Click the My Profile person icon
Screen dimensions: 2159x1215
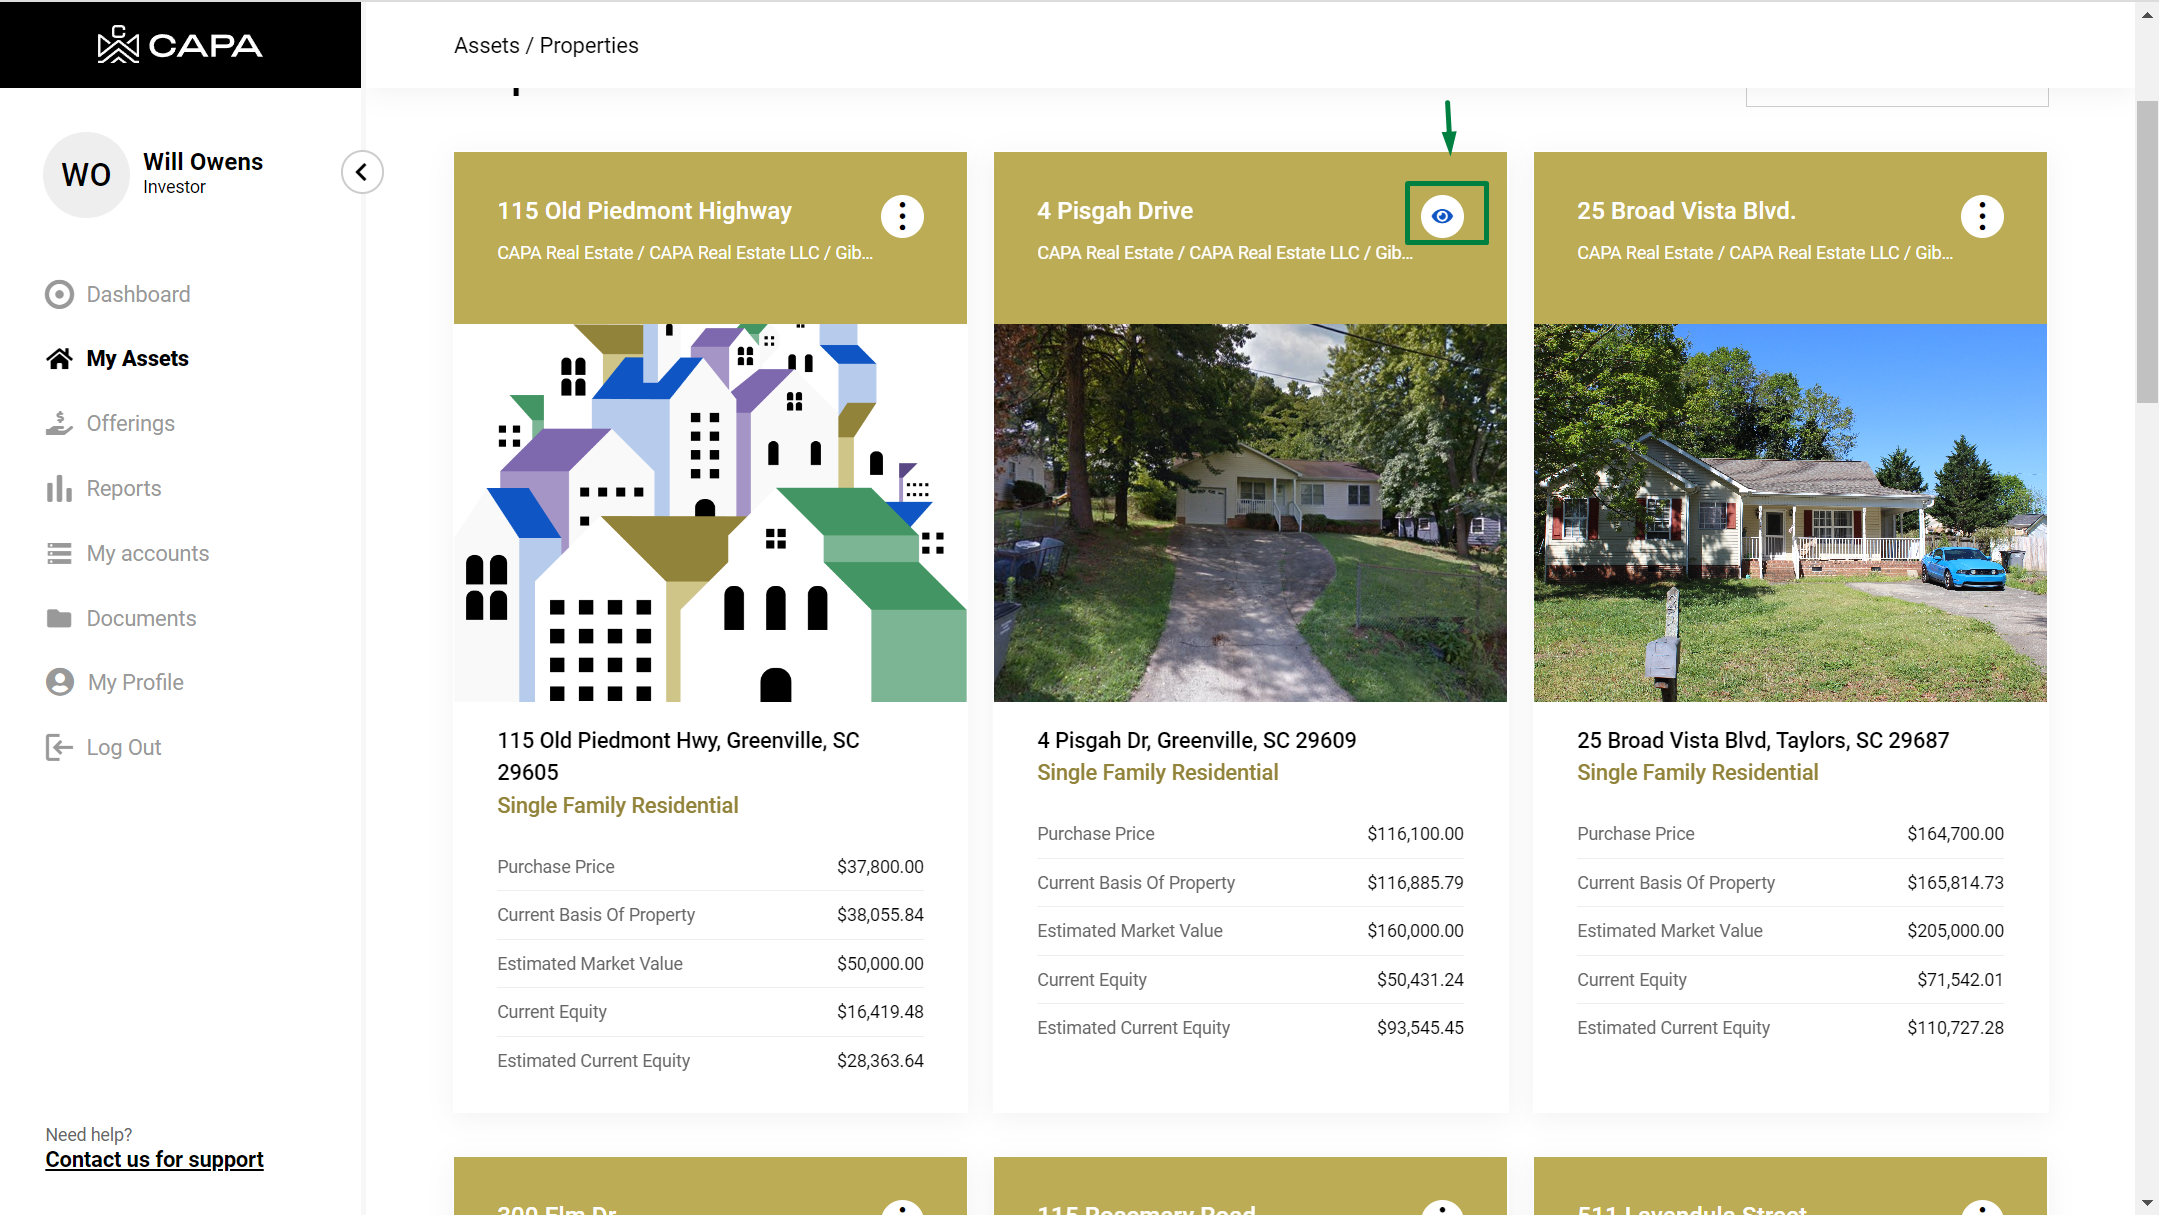tap(60, 683)
